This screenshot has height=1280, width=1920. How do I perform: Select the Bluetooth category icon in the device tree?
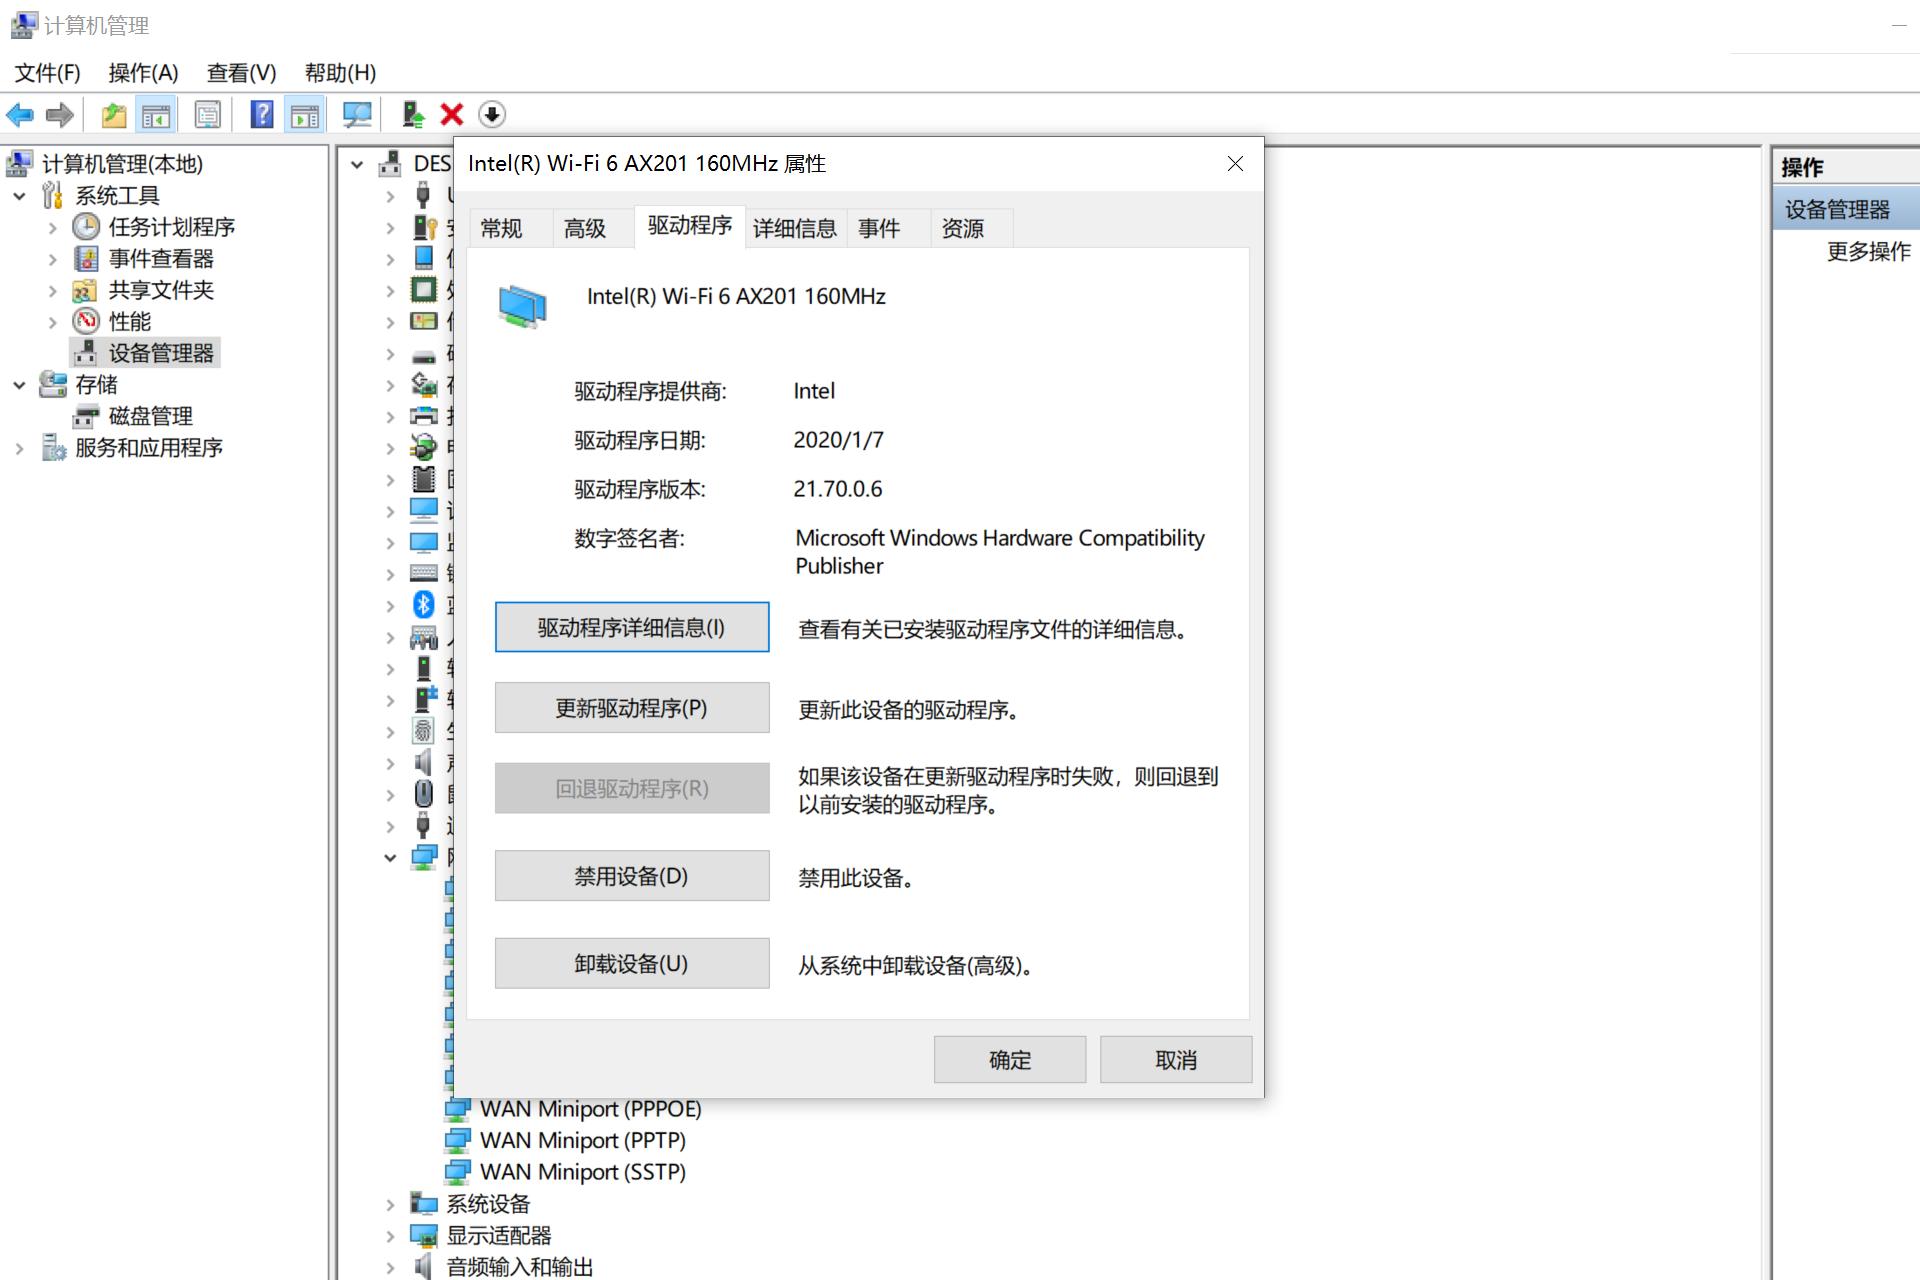click(424, 603)
